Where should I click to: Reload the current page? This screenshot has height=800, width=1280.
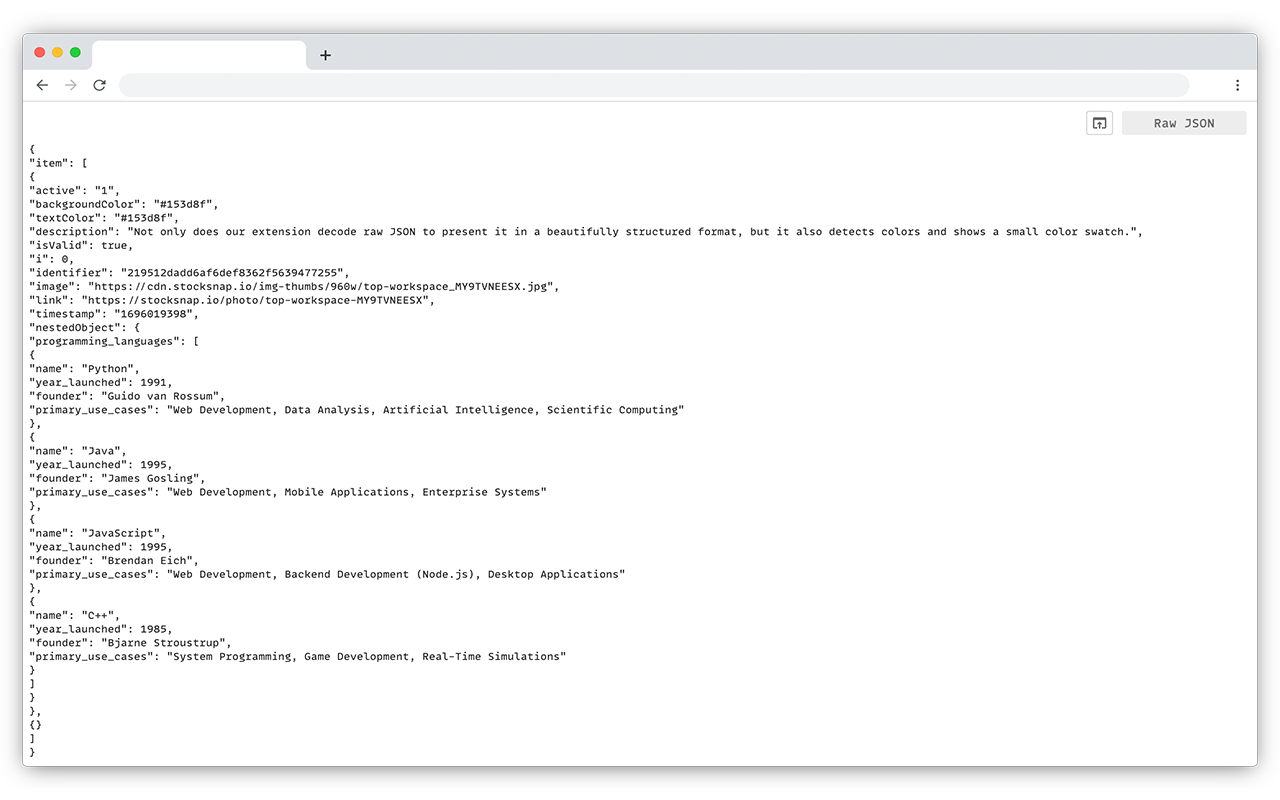pos(99,85)
